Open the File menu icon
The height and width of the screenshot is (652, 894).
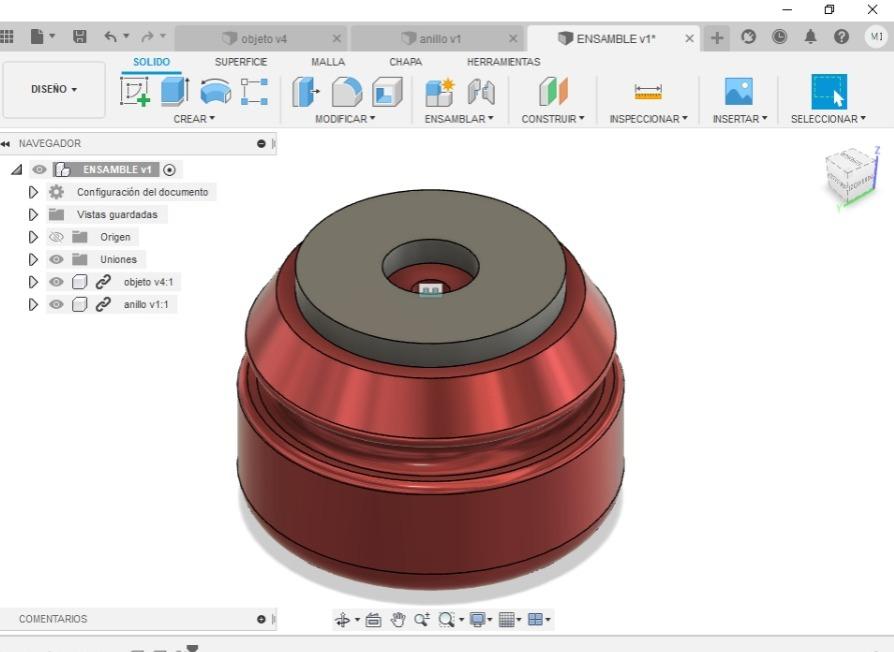pyautogui.click(x=37, y=37)
